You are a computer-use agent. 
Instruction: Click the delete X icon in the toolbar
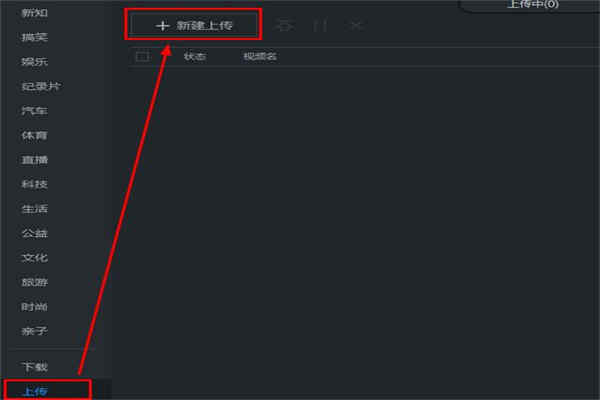coord(357,26)
